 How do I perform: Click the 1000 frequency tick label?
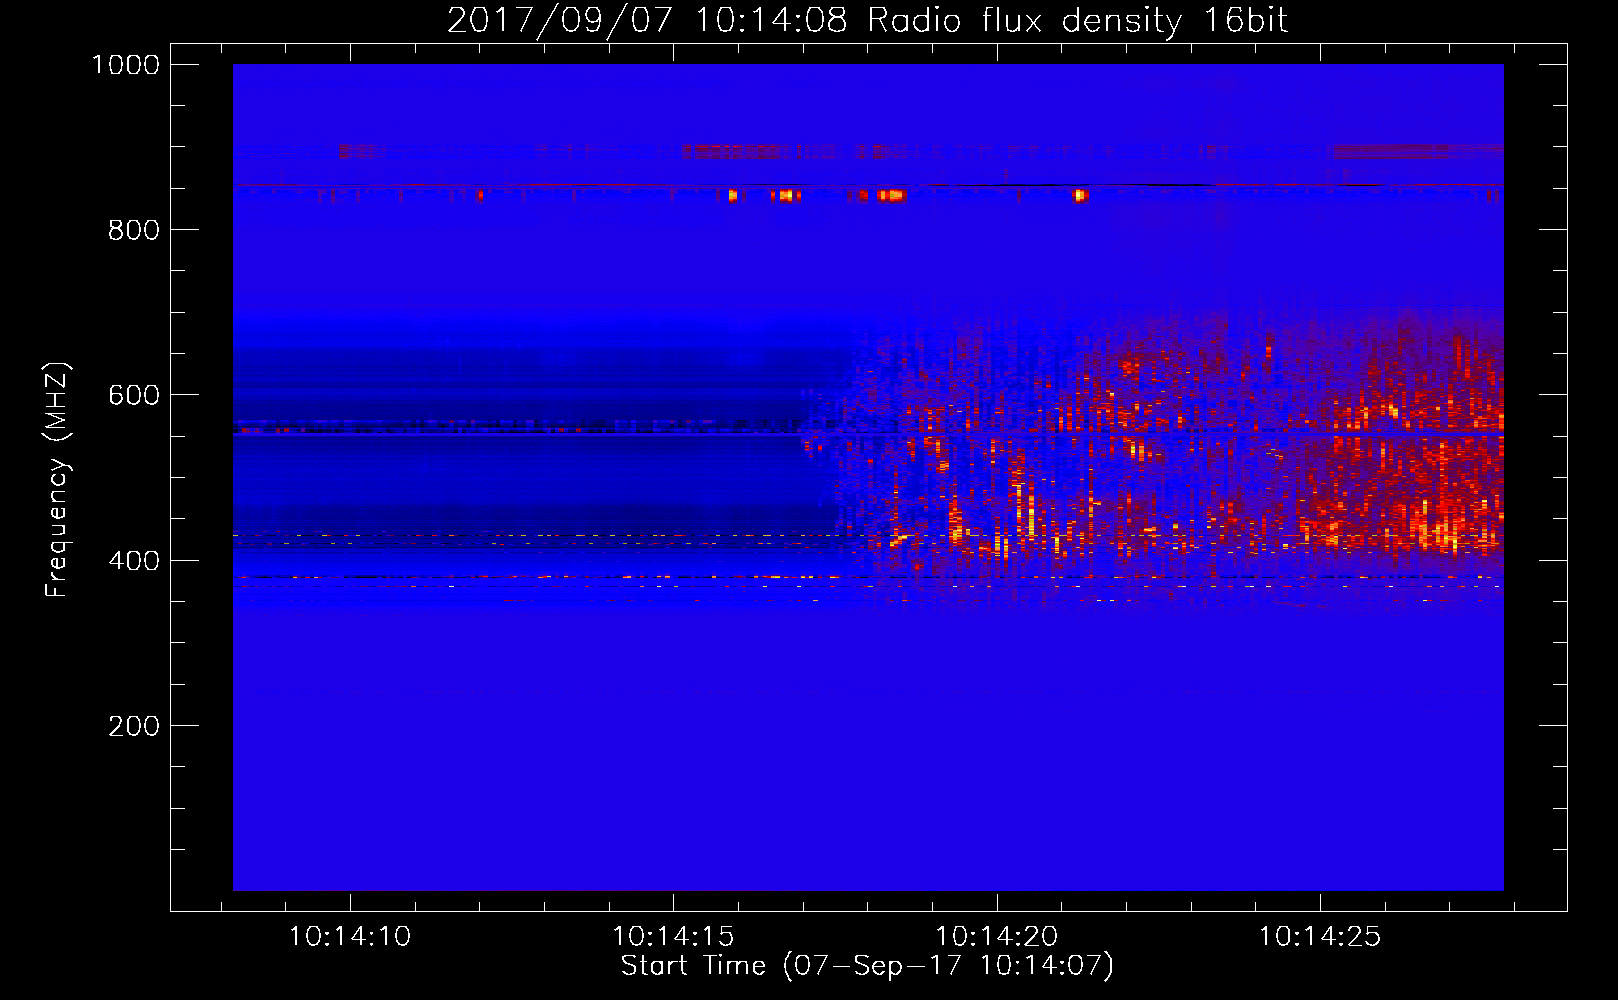pos(126,65)
